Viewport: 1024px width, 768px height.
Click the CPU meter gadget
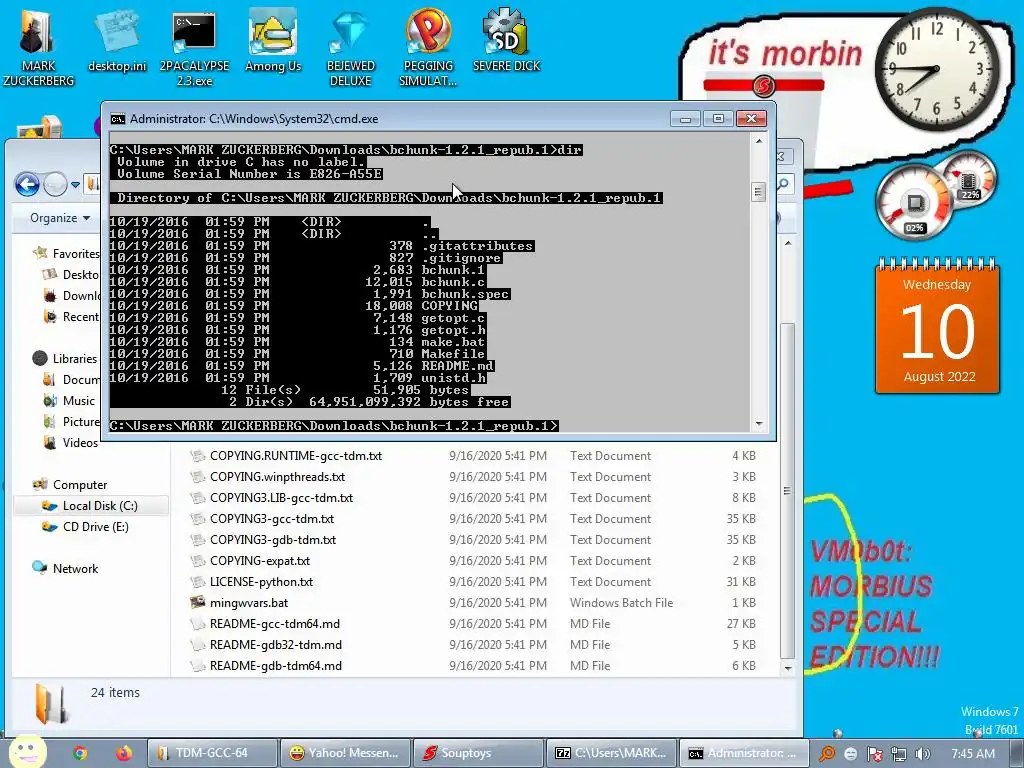914,202
